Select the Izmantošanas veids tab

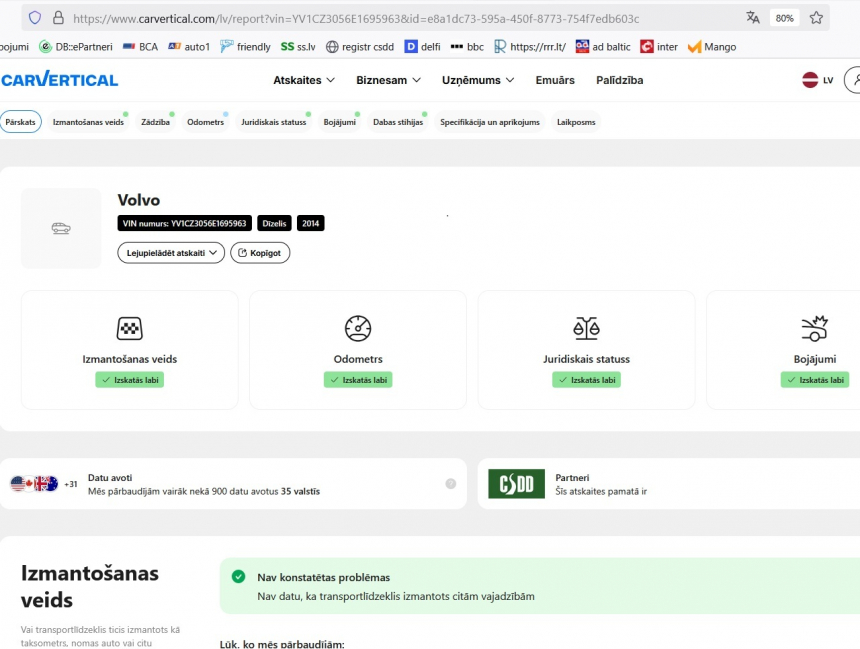[x=88, y=122]
